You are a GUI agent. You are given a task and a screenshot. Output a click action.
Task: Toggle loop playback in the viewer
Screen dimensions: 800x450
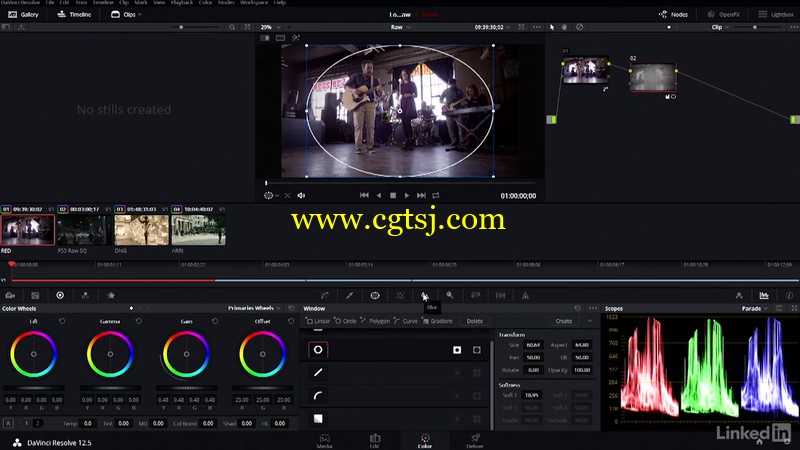coord(436,195)
